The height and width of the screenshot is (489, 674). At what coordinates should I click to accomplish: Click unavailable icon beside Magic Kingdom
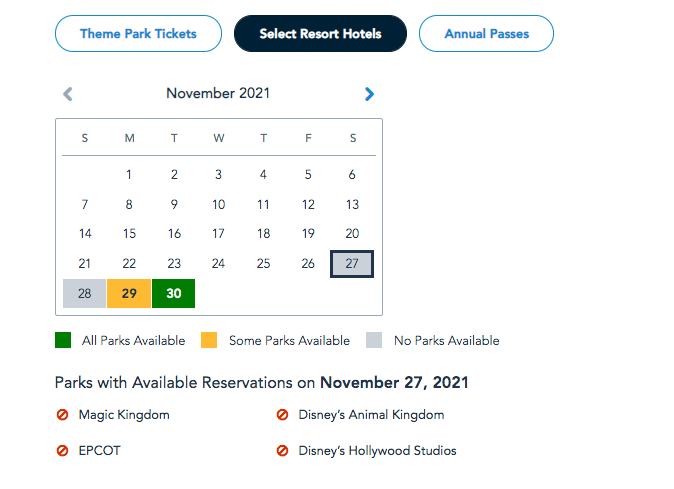click(x=63, y=415)
